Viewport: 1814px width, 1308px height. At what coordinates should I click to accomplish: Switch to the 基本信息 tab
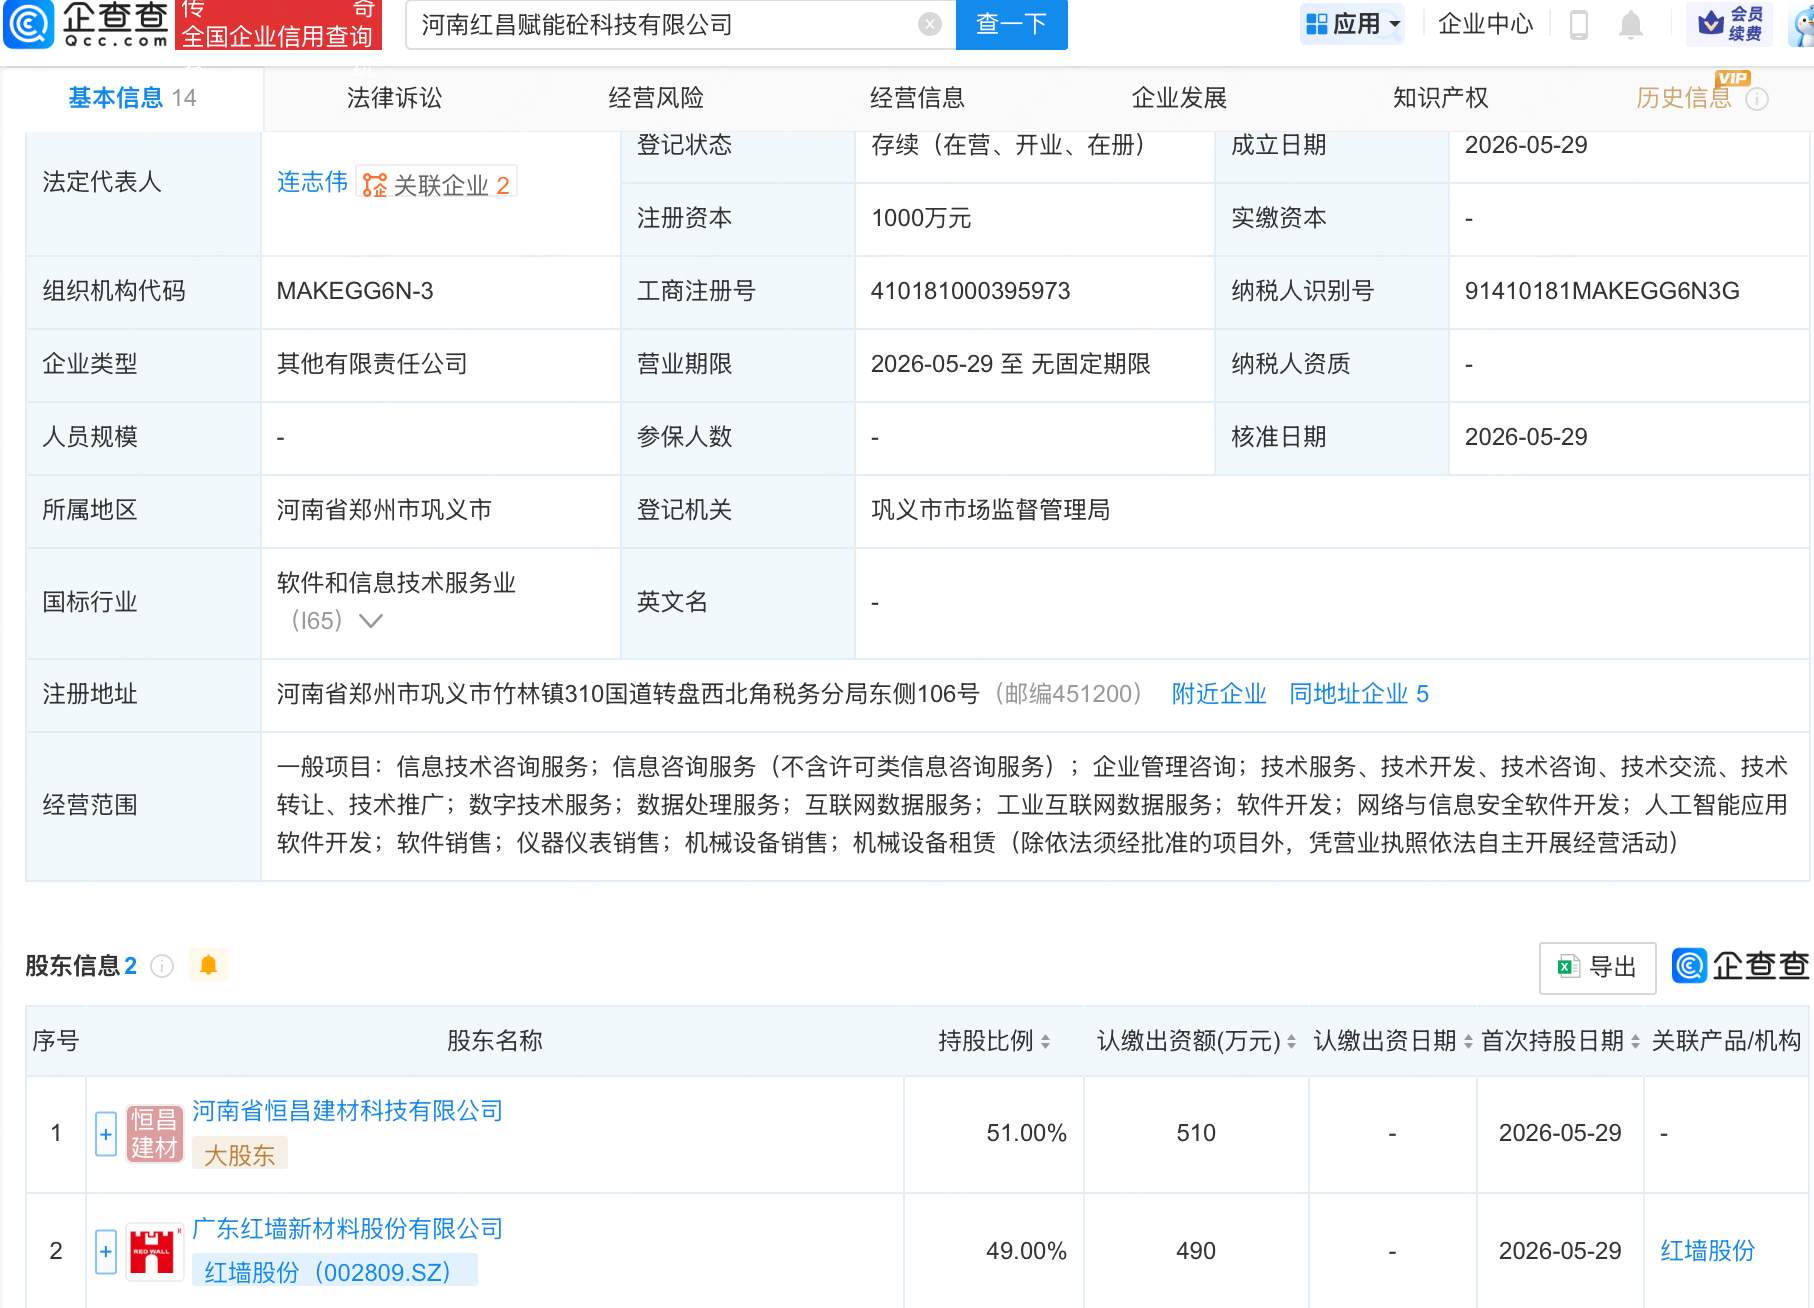tap(132, 98)
